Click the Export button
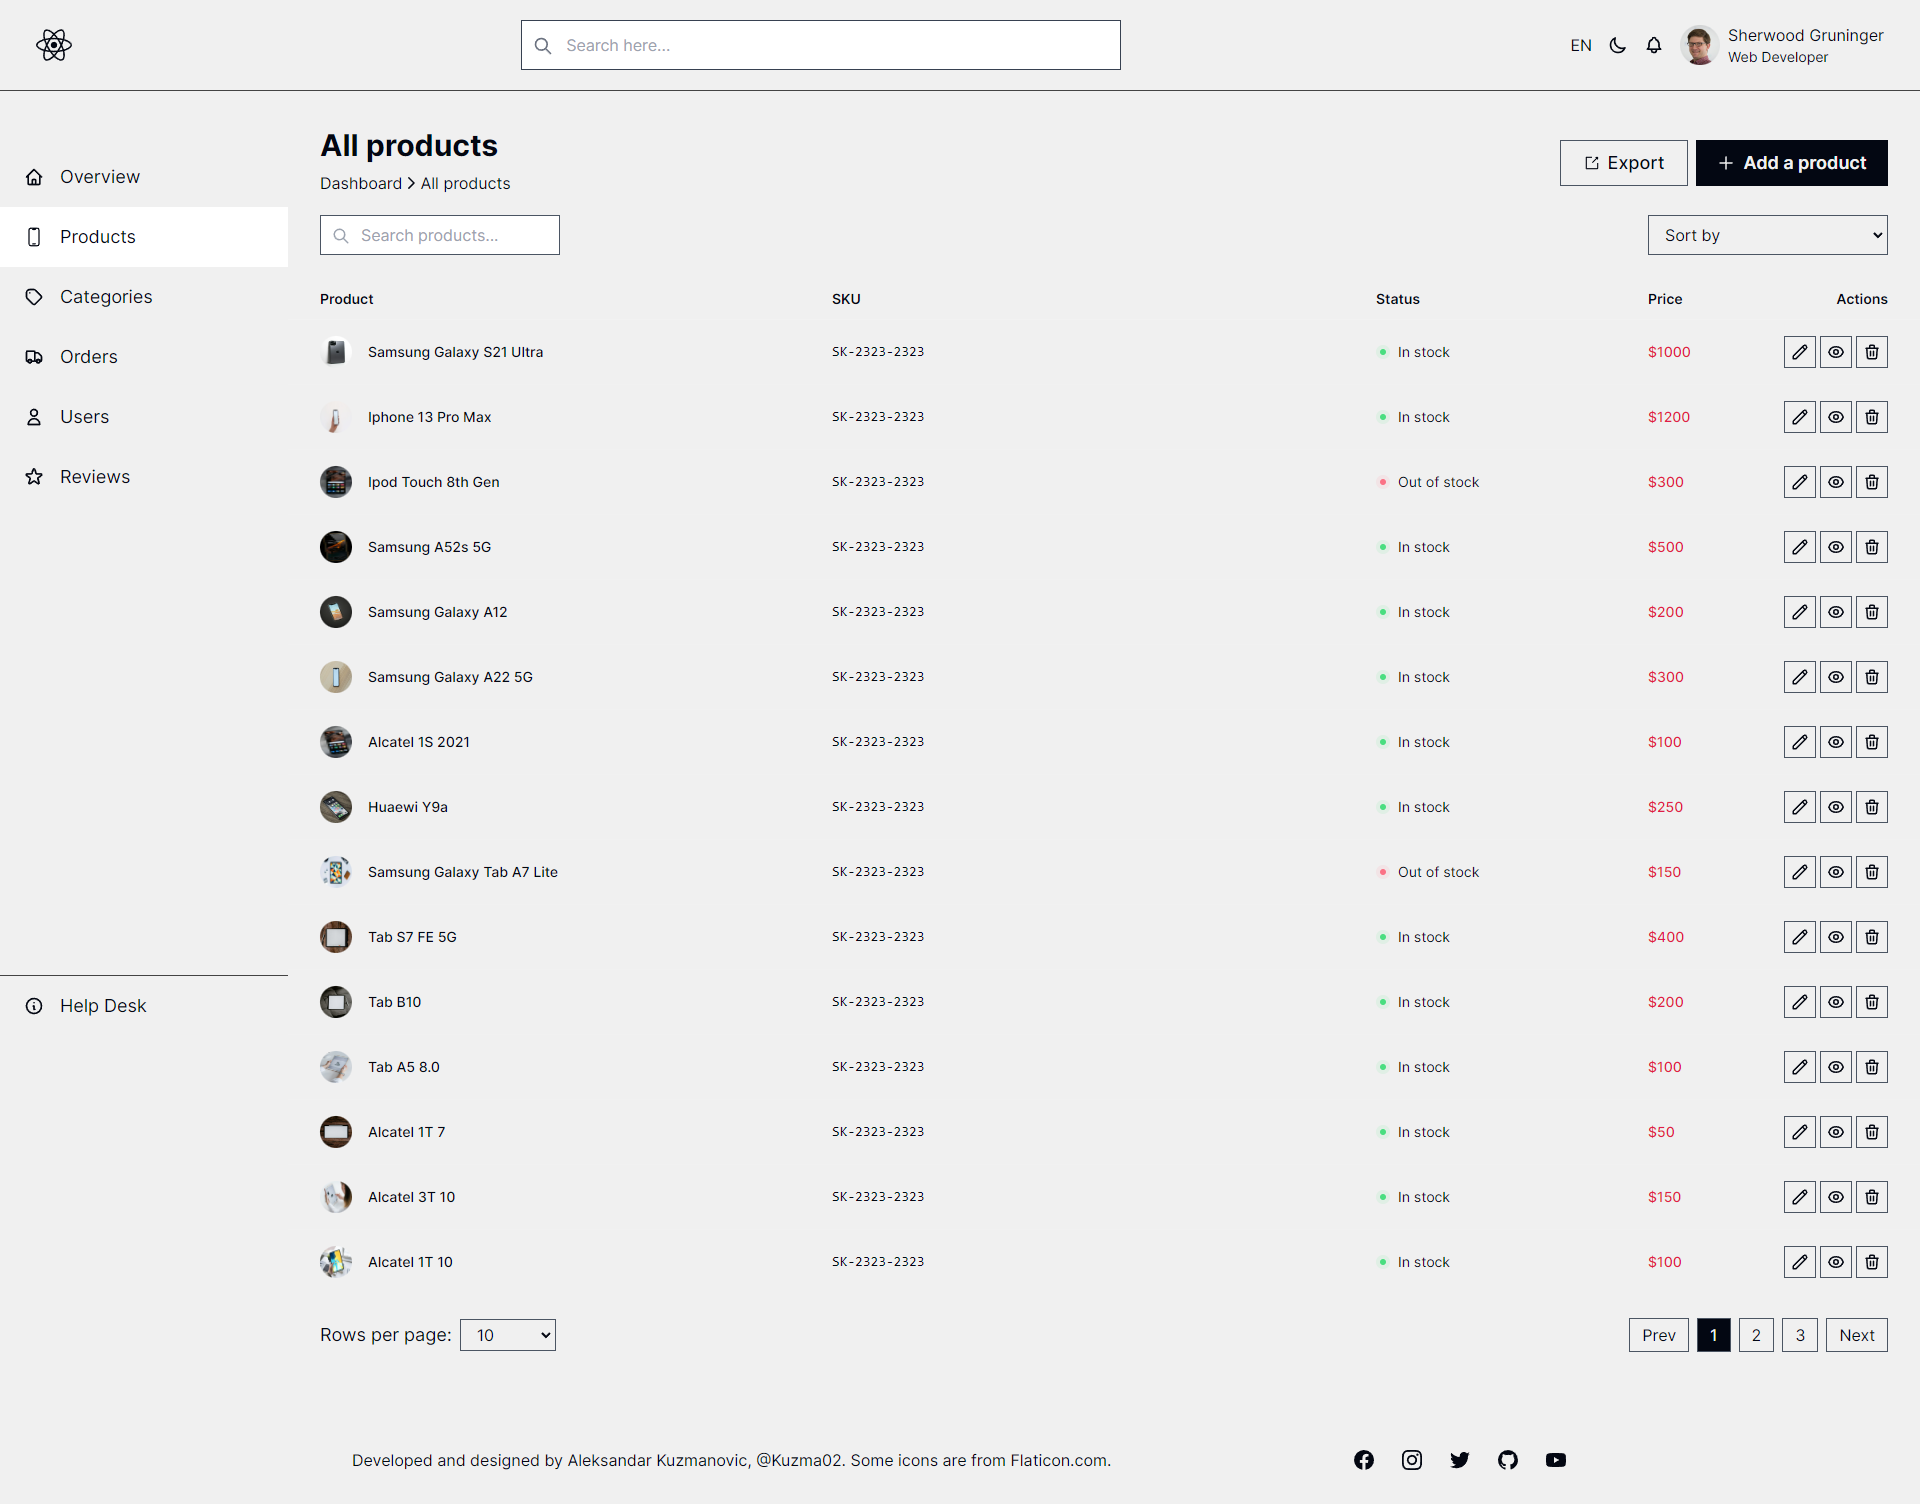Image resolution: width=1920 pixels, height=1504 pixels. pos(1622,162)
